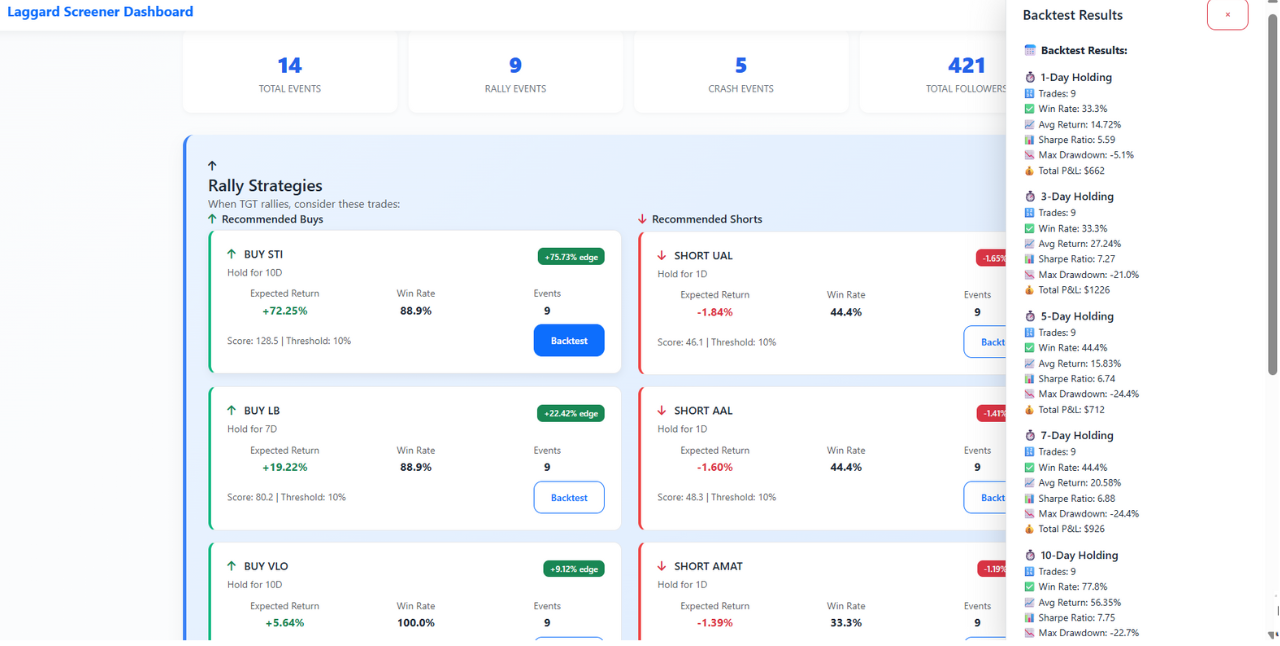The image size is (1280, 646).
Task: Click the checkmark icon by Win Rate 33.3% in 1-Day Holding
Action: [1030, 109]
